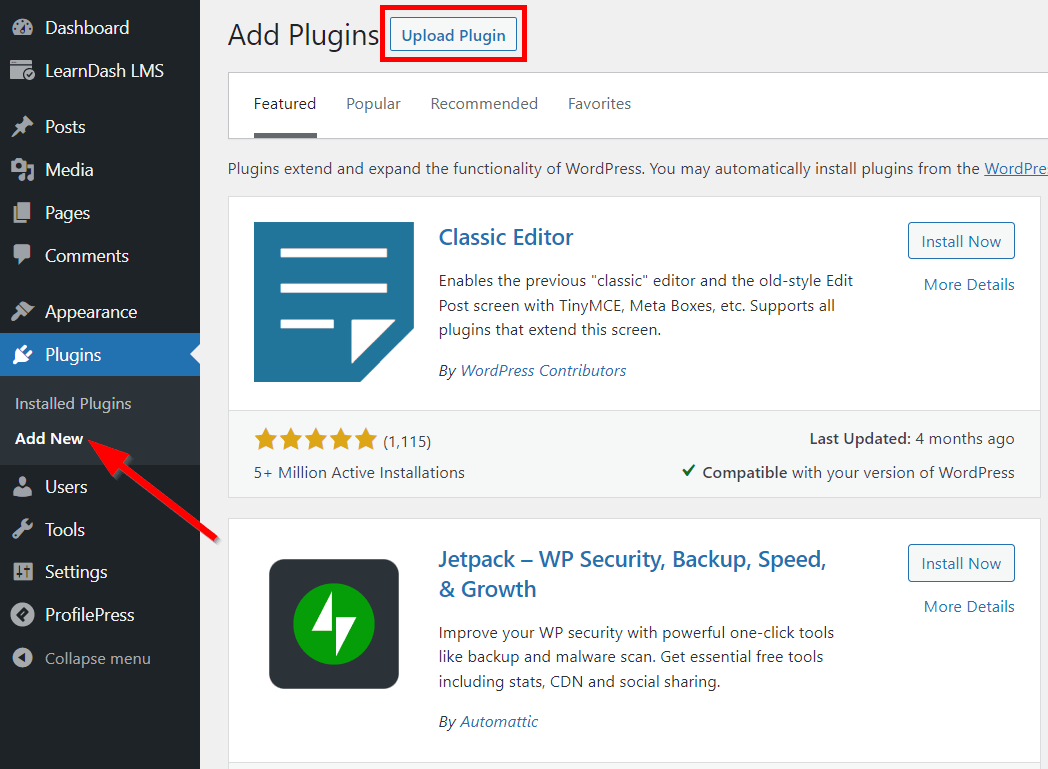Click the Media icon in sidebar
The width and height of the screenshot is (1048, 769).
pos(22,170)
